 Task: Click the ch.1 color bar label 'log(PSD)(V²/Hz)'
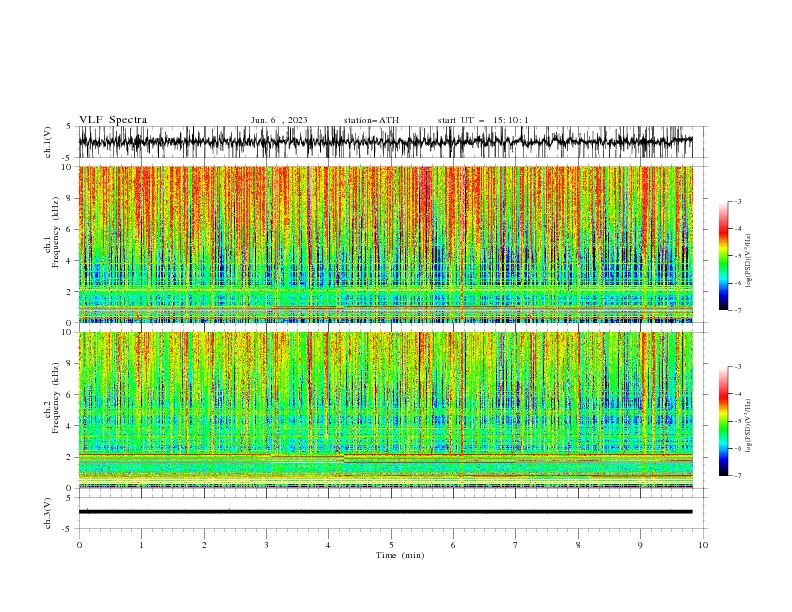[749, 261]
